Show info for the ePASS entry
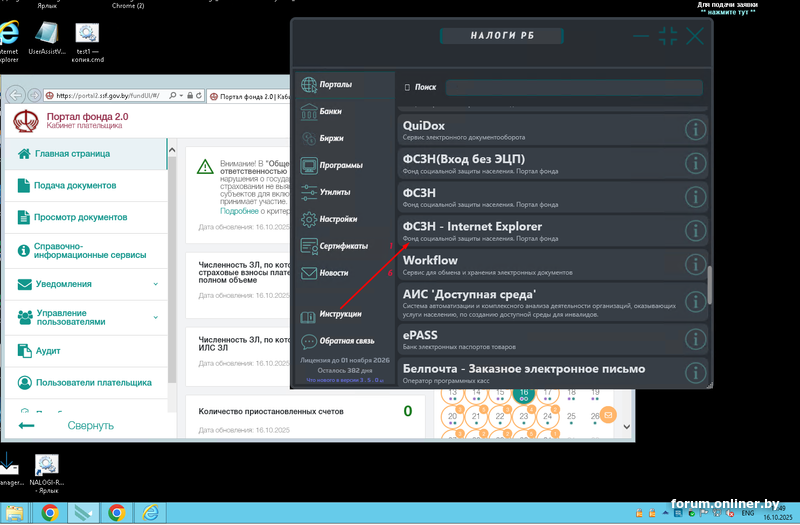Image resolution: width=800 pixels, height=525 pixels. (x=695, y=339)
